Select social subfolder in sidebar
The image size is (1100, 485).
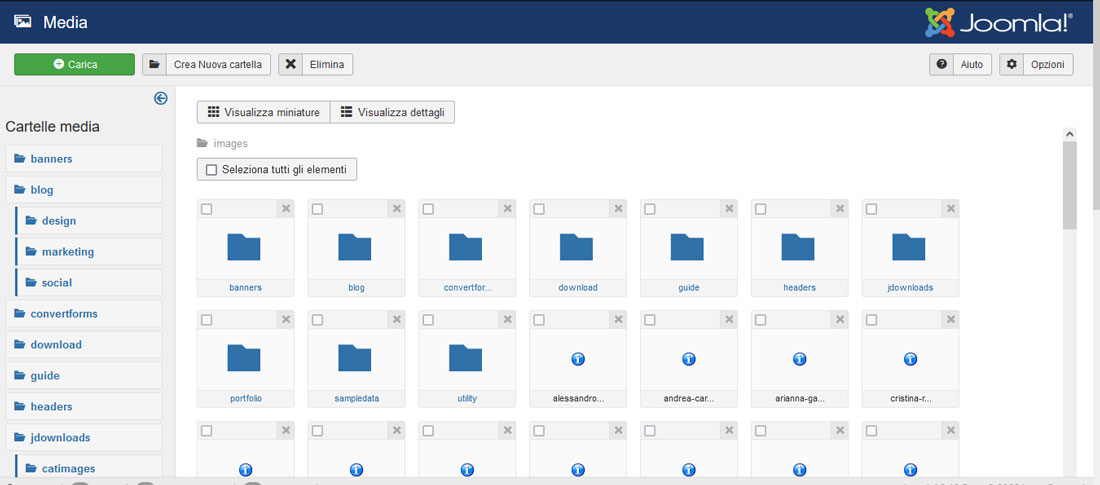[x=89, y=282]
